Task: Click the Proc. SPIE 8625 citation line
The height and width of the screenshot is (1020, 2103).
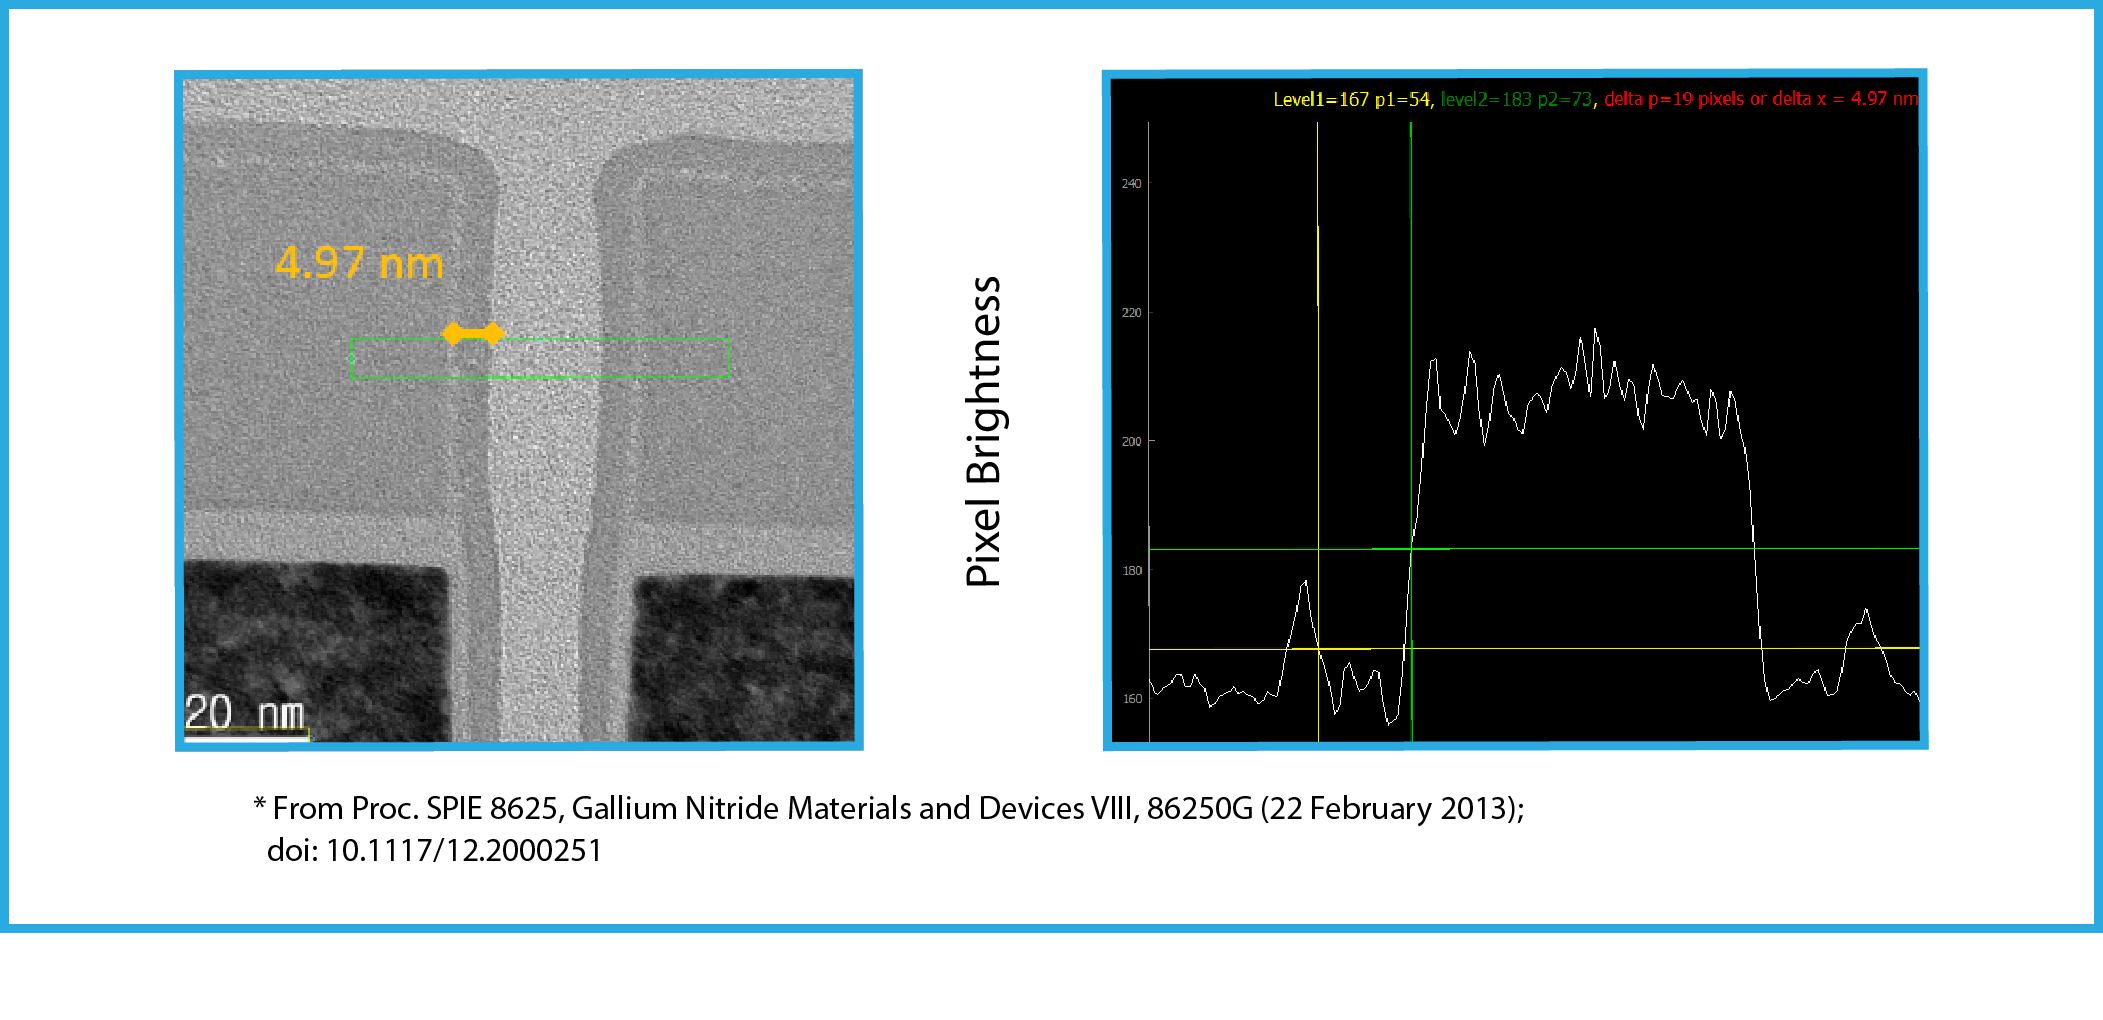Action: (x=889, y=808)
